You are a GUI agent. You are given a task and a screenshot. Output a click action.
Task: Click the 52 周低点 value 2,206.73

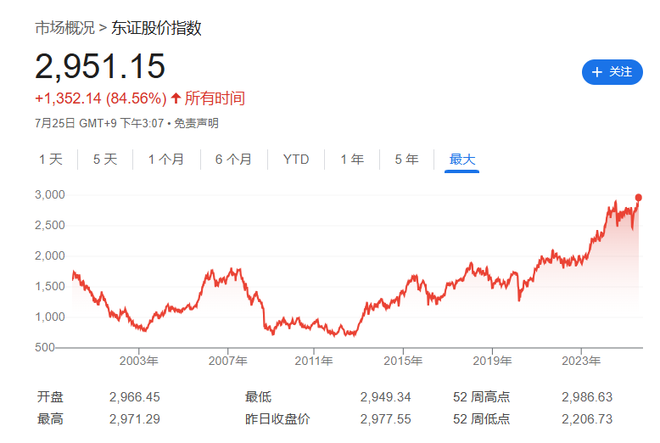587,419
